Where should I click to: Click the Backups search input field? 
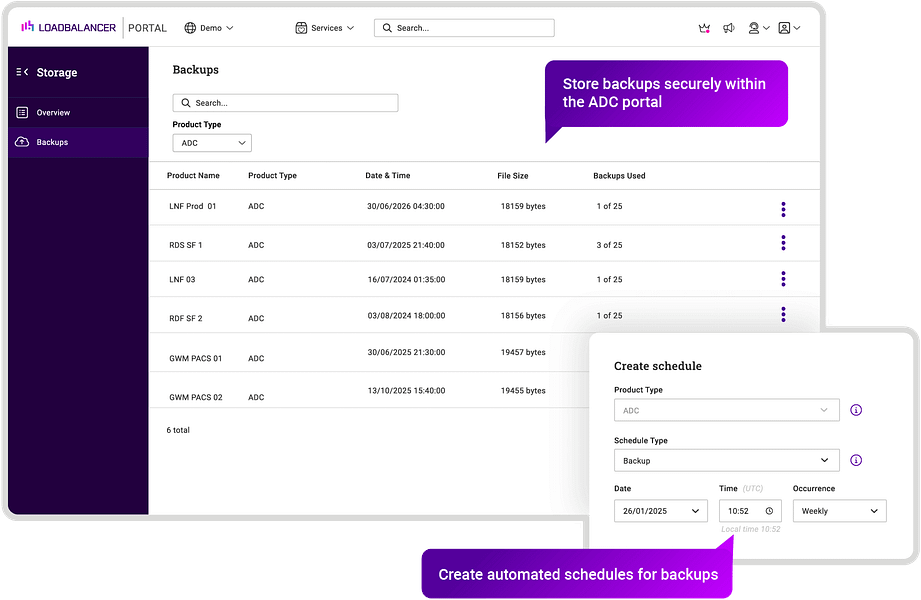pos(285,102)
